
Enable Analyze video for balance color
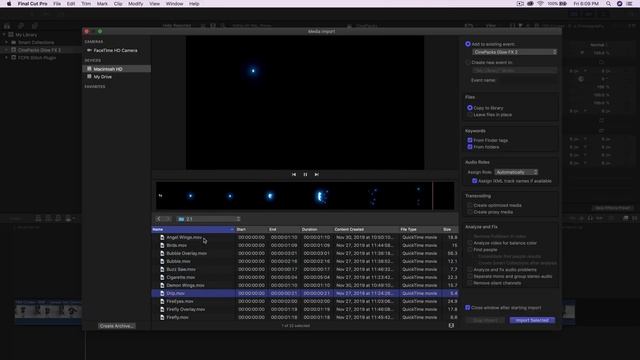click(x=470, y=243)
